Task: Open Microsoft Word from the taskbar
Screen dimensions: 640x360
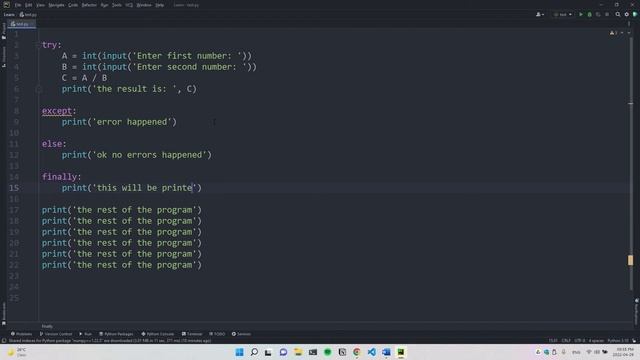Action: 386,352
